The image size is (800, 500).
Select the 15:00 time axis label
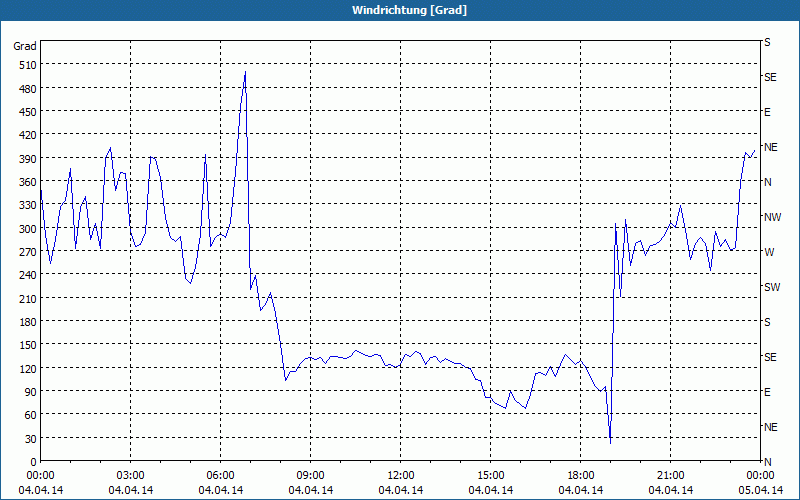[x=491, y=476]
